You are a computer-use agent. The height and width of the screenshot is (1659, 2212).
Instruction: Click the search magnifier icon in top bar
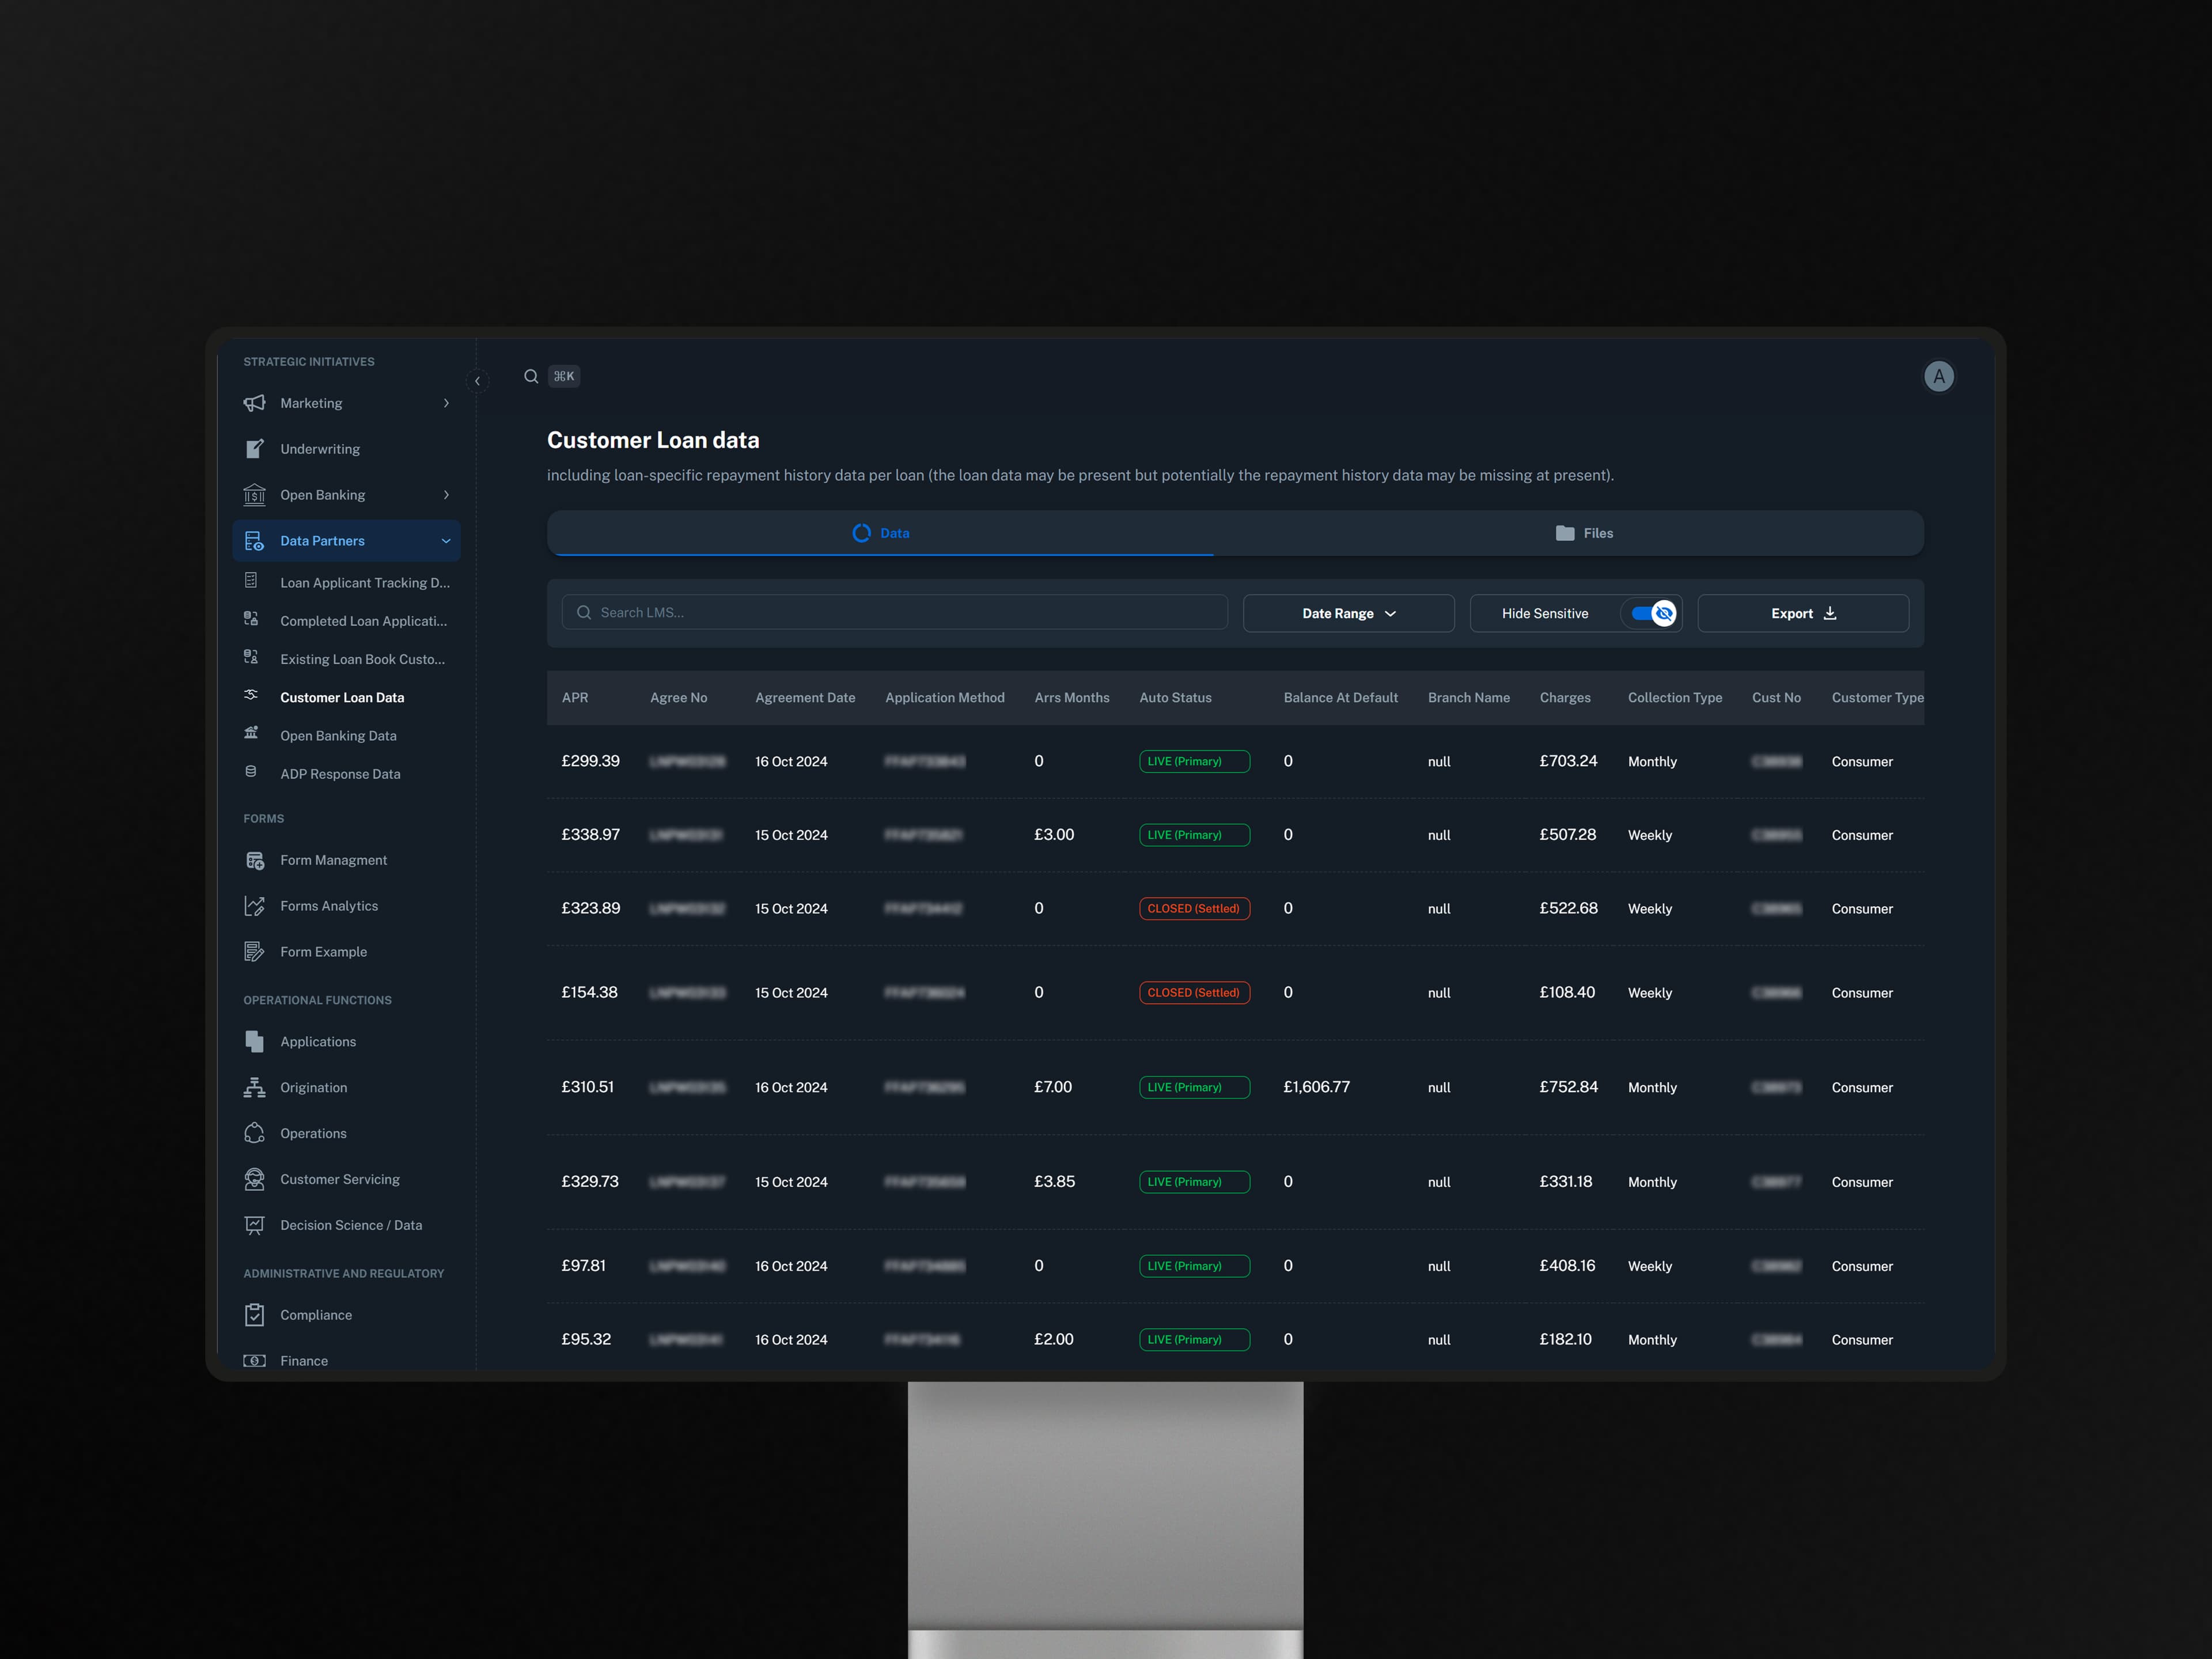click(x=531, y=377)
